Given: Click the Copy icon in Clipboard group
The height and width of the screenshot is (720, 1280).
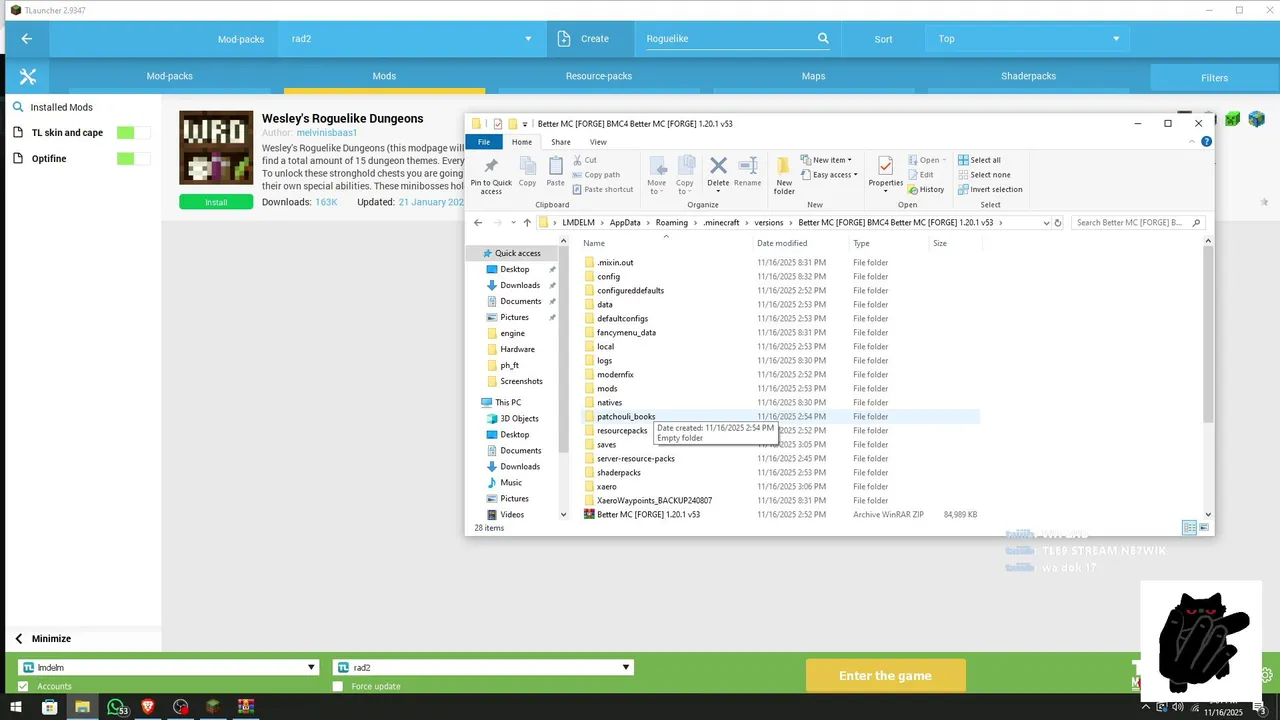Looking at the screenshot, I should 527,171.
